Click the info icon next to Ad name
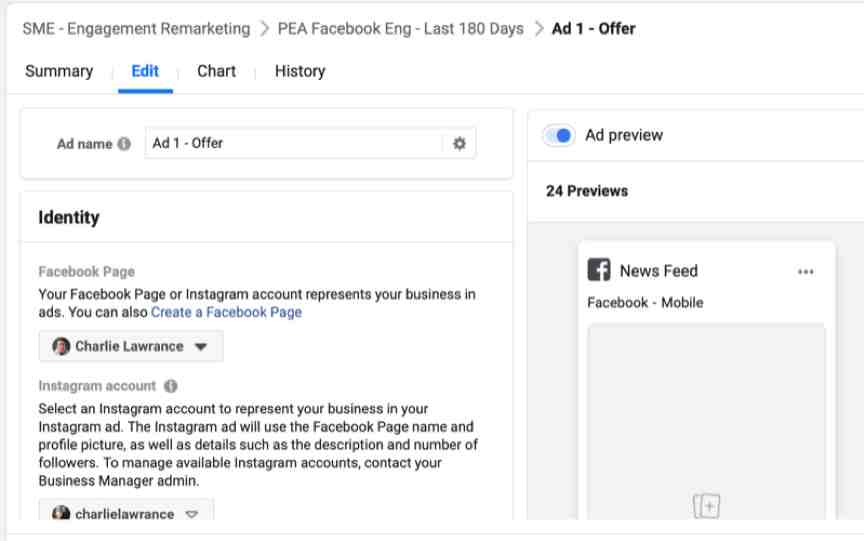Viewport: 864px width, 541px height. point(124,144)
